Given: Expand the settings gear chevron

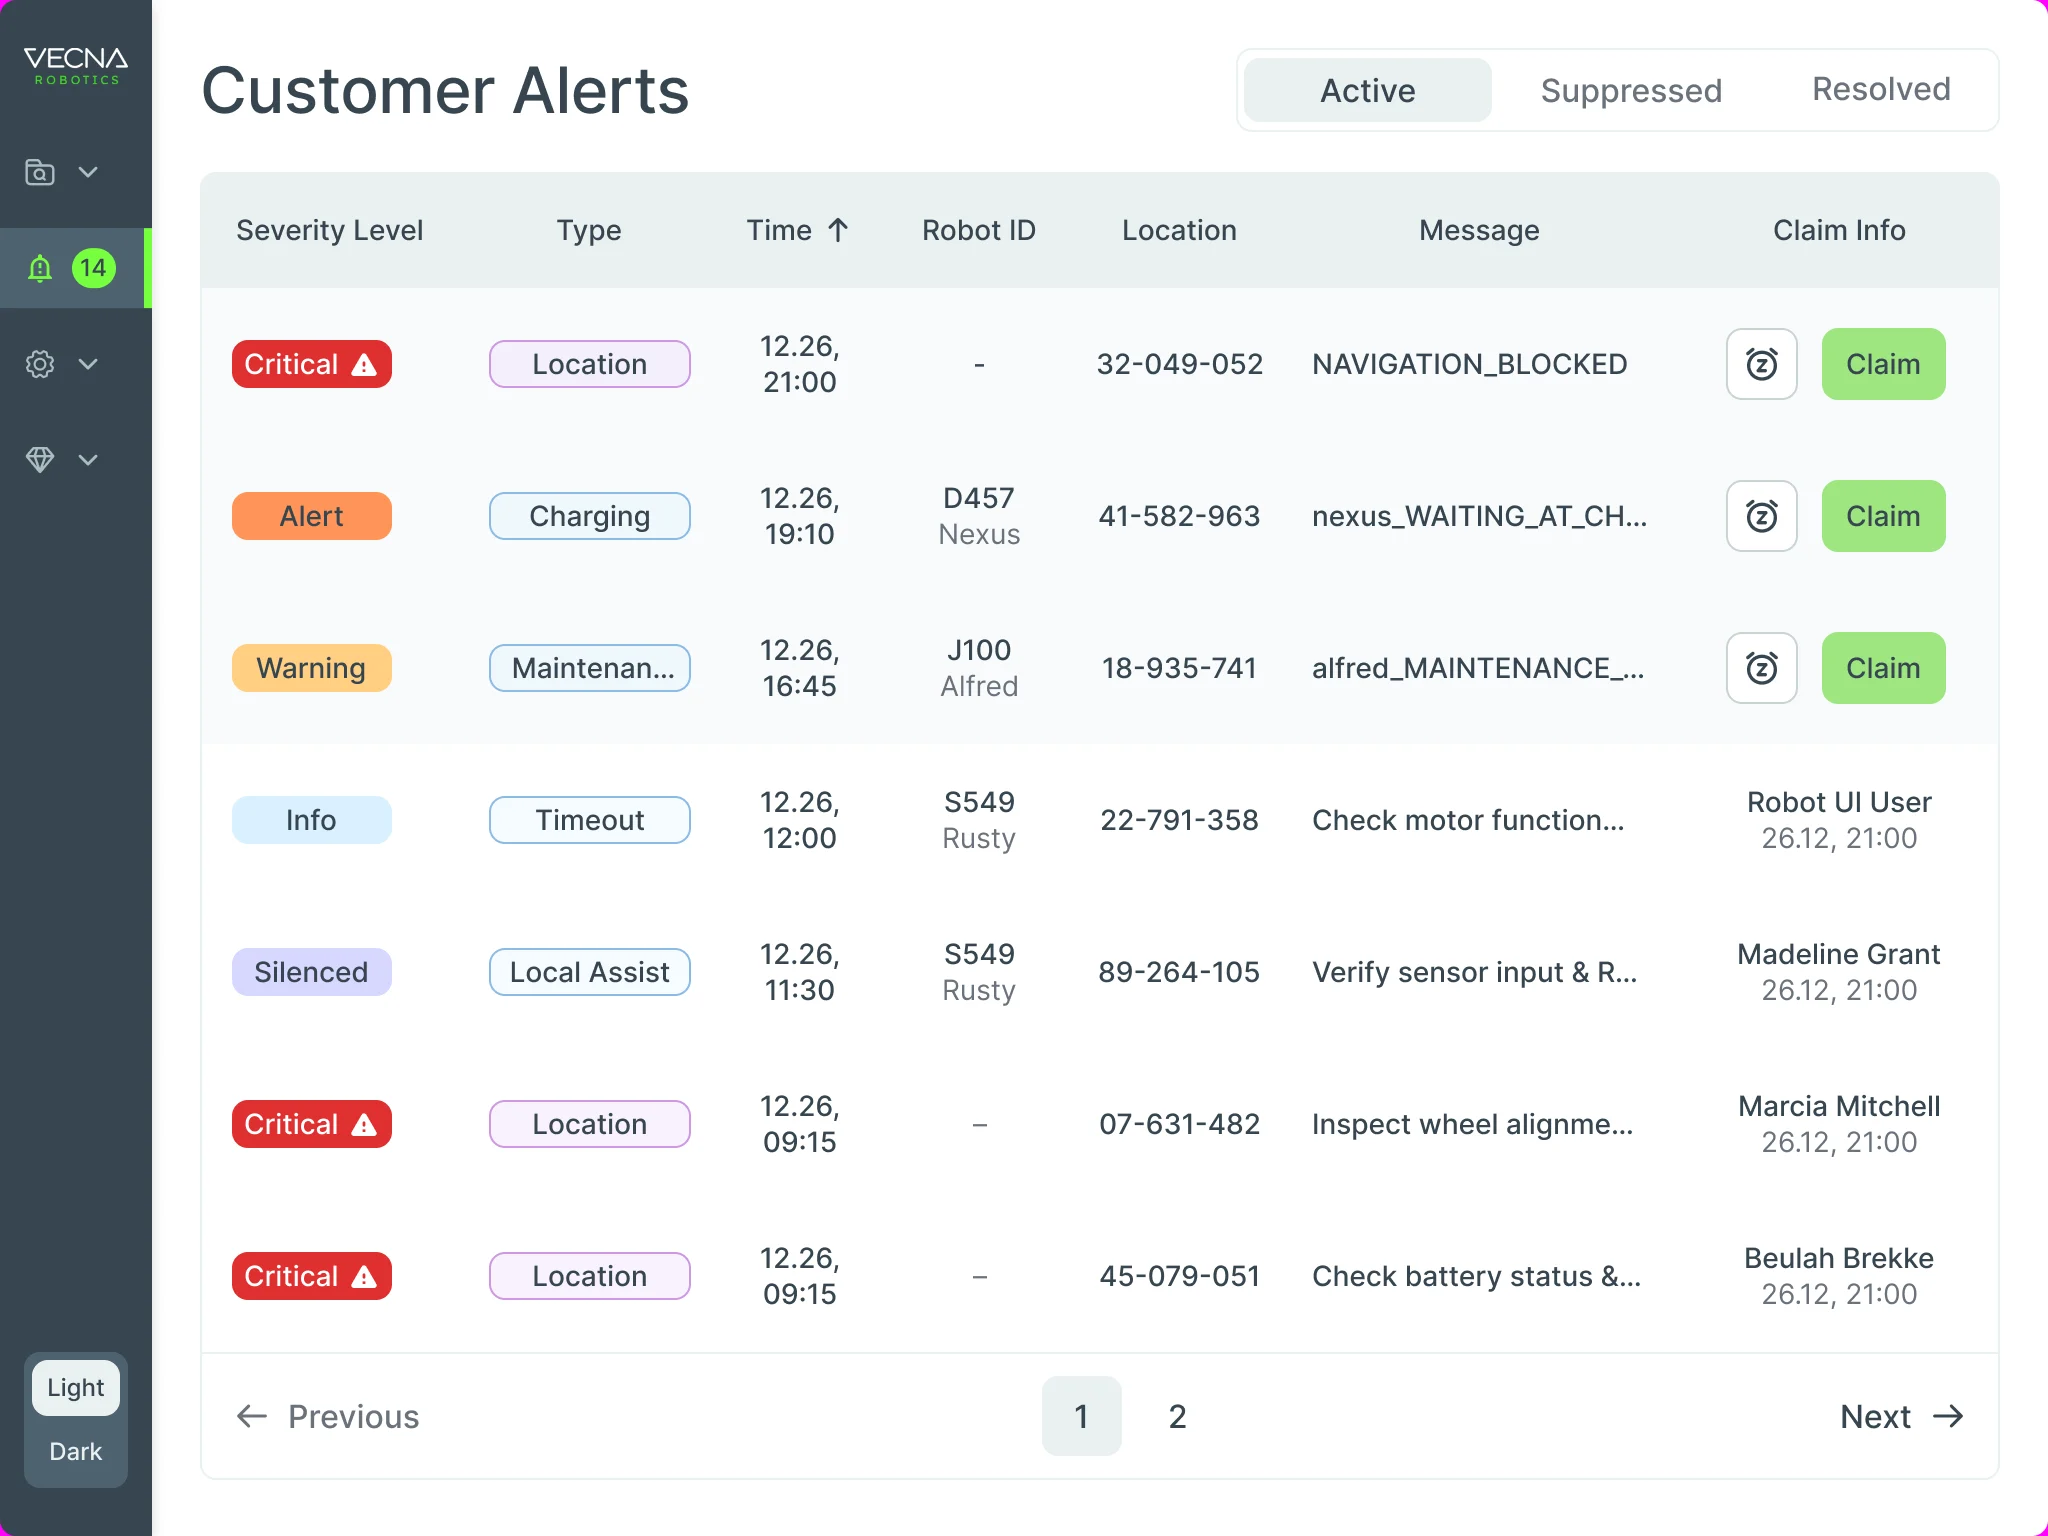Looking at the screenshot, I should click(88, 364).
